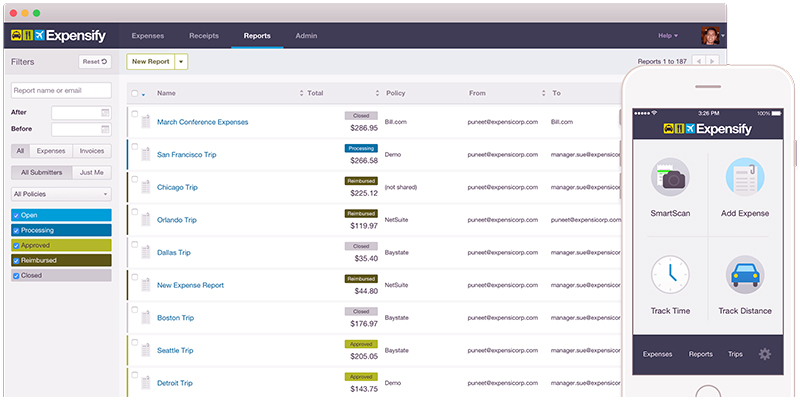800x400 pixels.
Task: Focus the Report name or email field
Action: 61,90
